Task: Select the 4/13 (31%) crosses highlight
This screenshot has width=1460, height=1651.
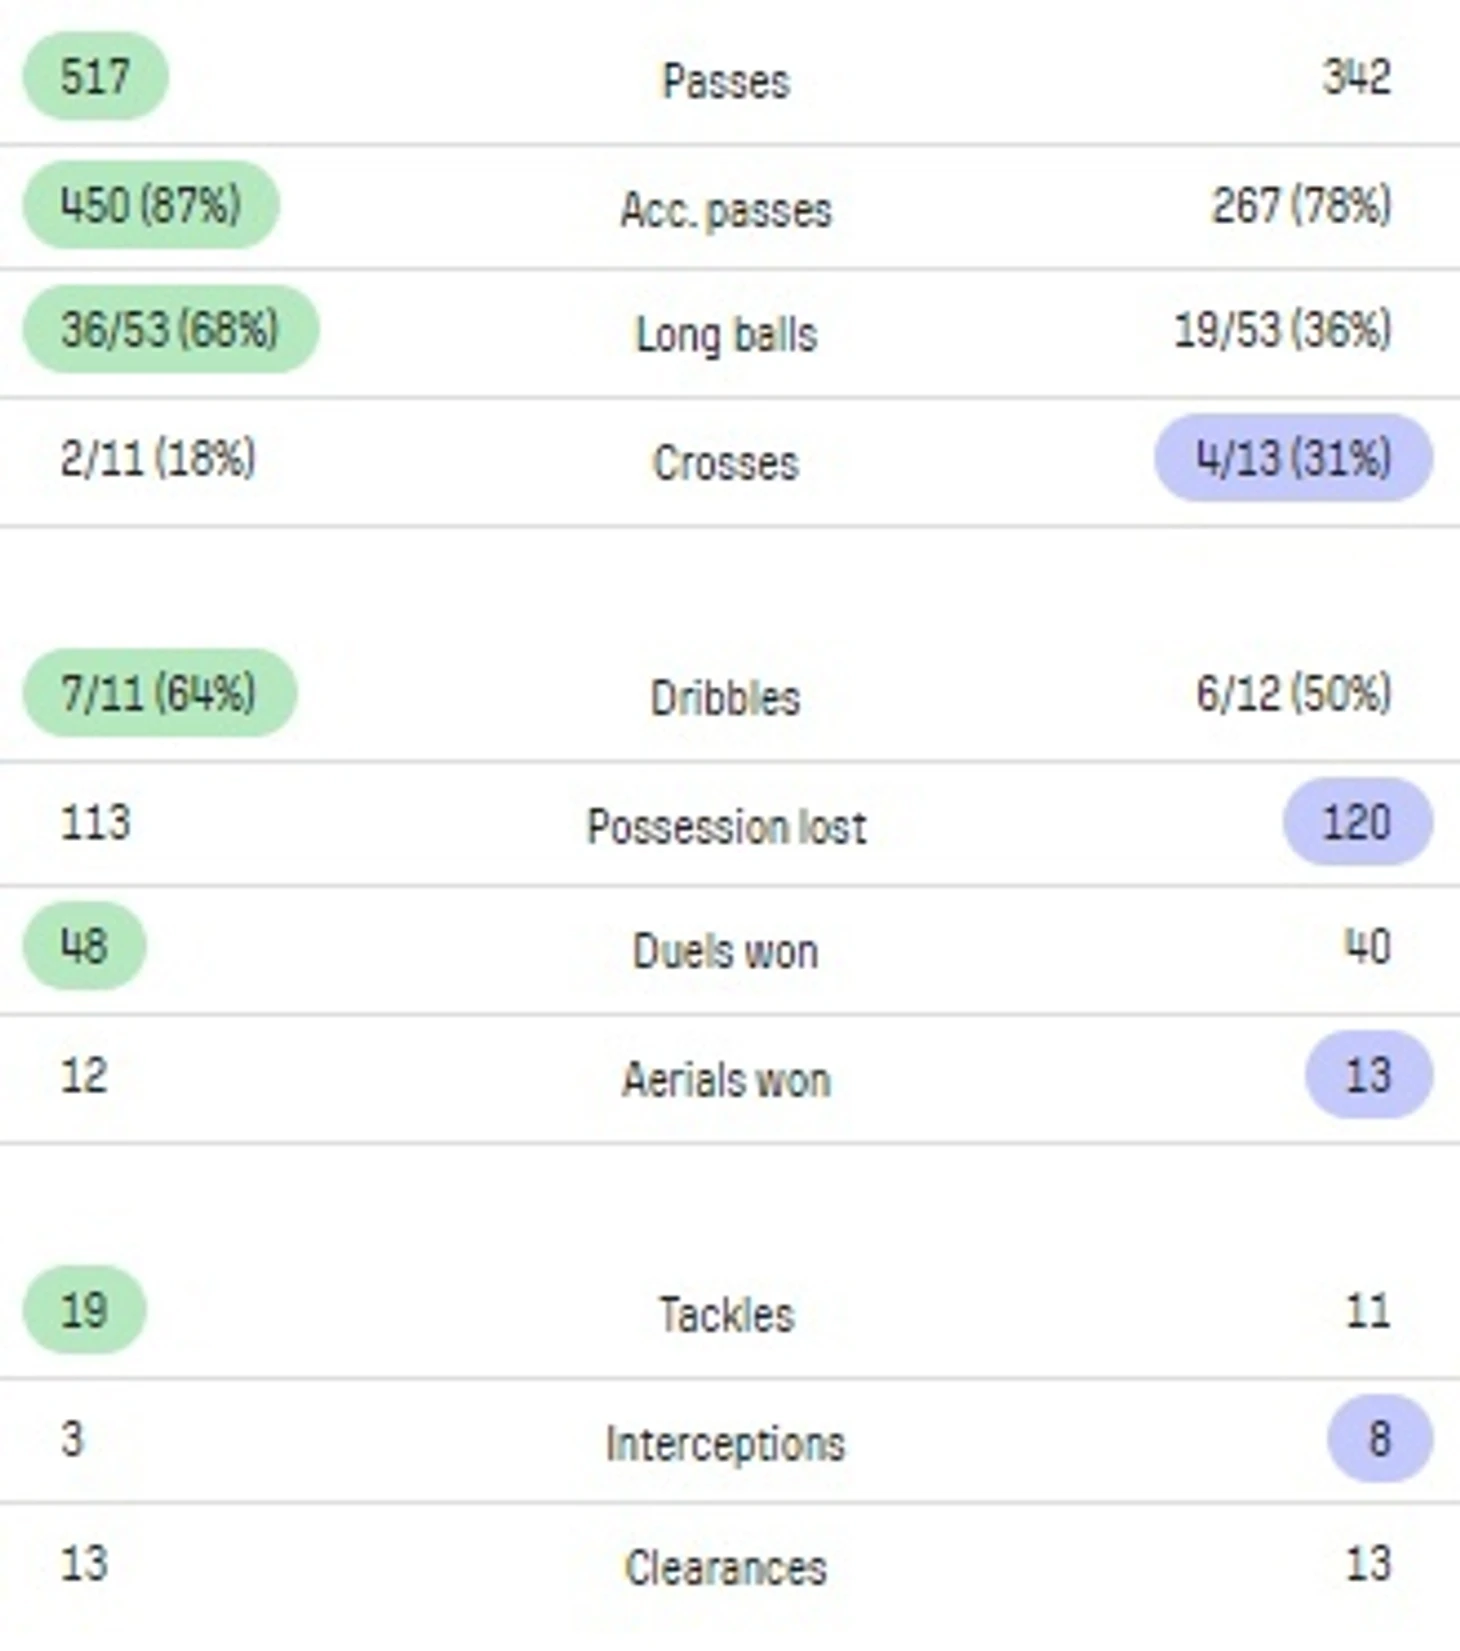Action: pos(1293,458)
